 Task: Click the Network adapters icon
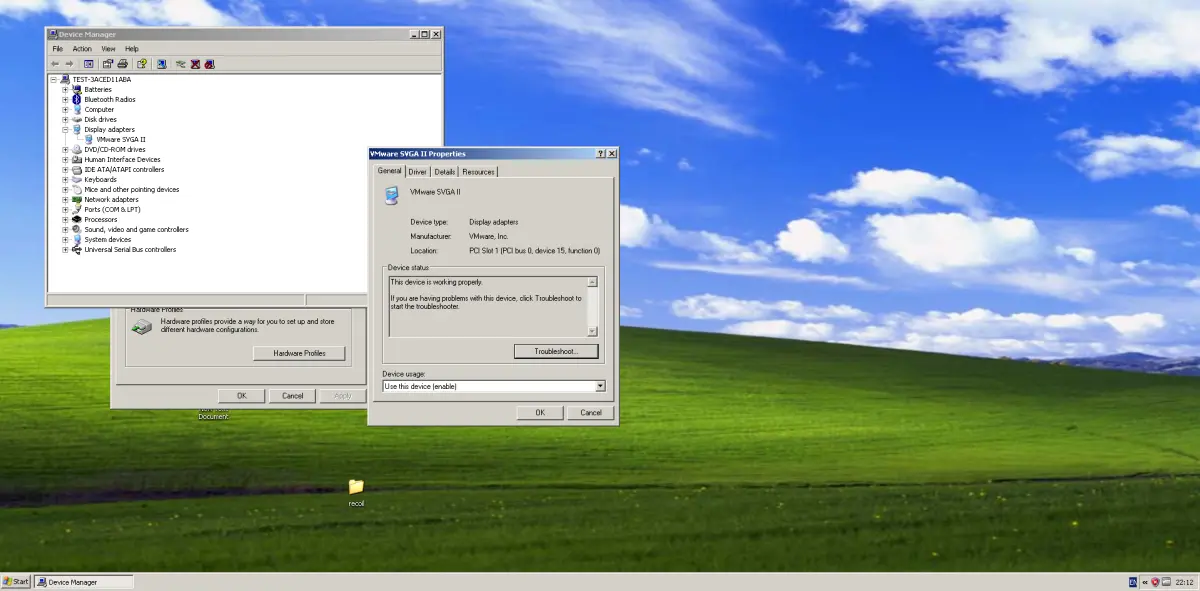click(x=77, y=199)
